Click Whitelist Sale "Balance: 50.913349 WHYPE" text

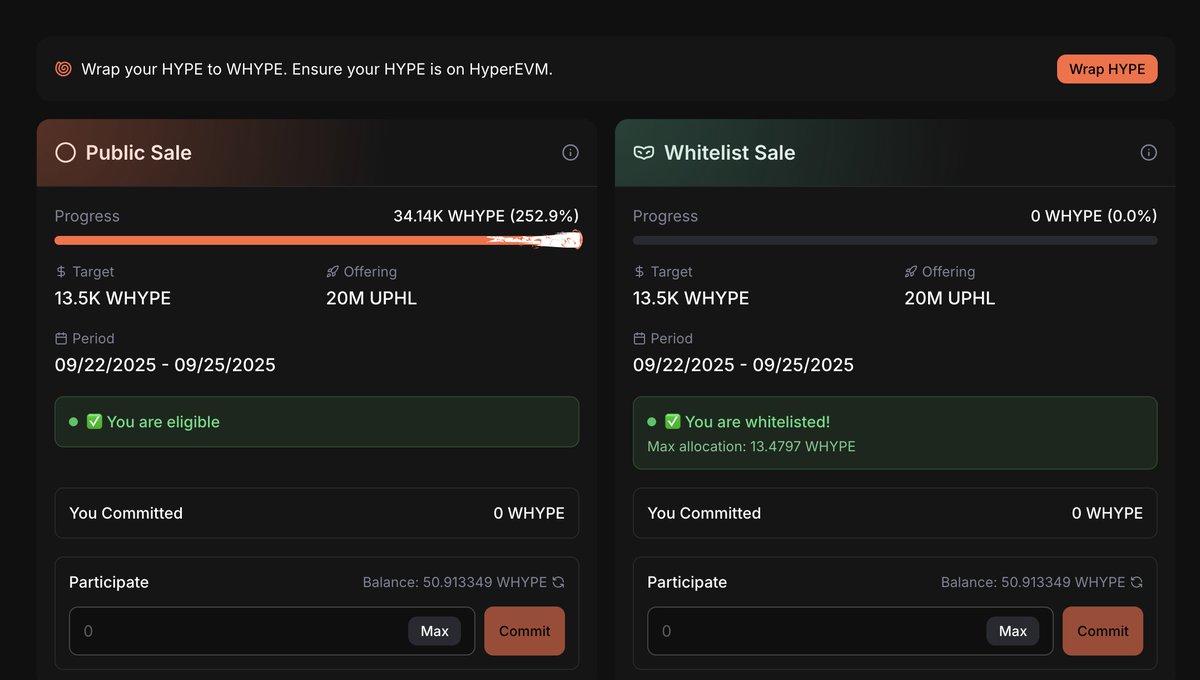pyautogui.click(x=1033, y=582)
